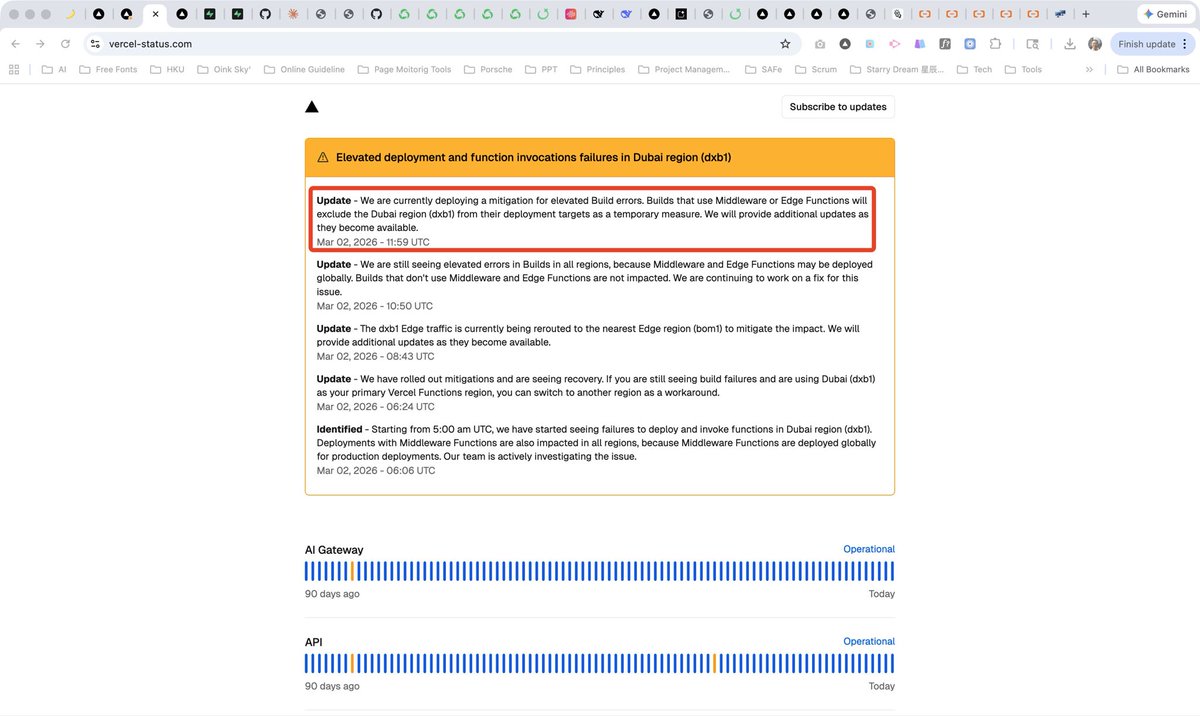Open the HKU bookmarks folder
The image size is (1200, 716).
pos(167,69)
